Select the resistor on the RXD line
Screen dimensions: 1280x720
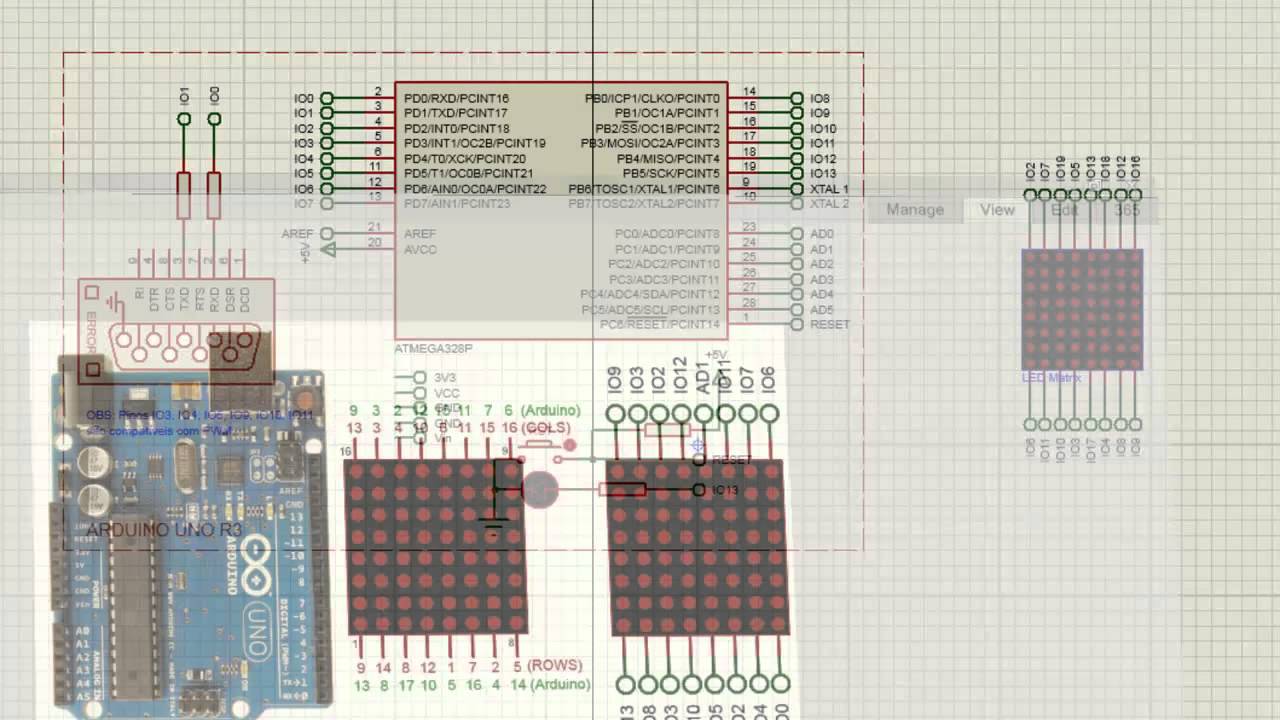point(214,195)
